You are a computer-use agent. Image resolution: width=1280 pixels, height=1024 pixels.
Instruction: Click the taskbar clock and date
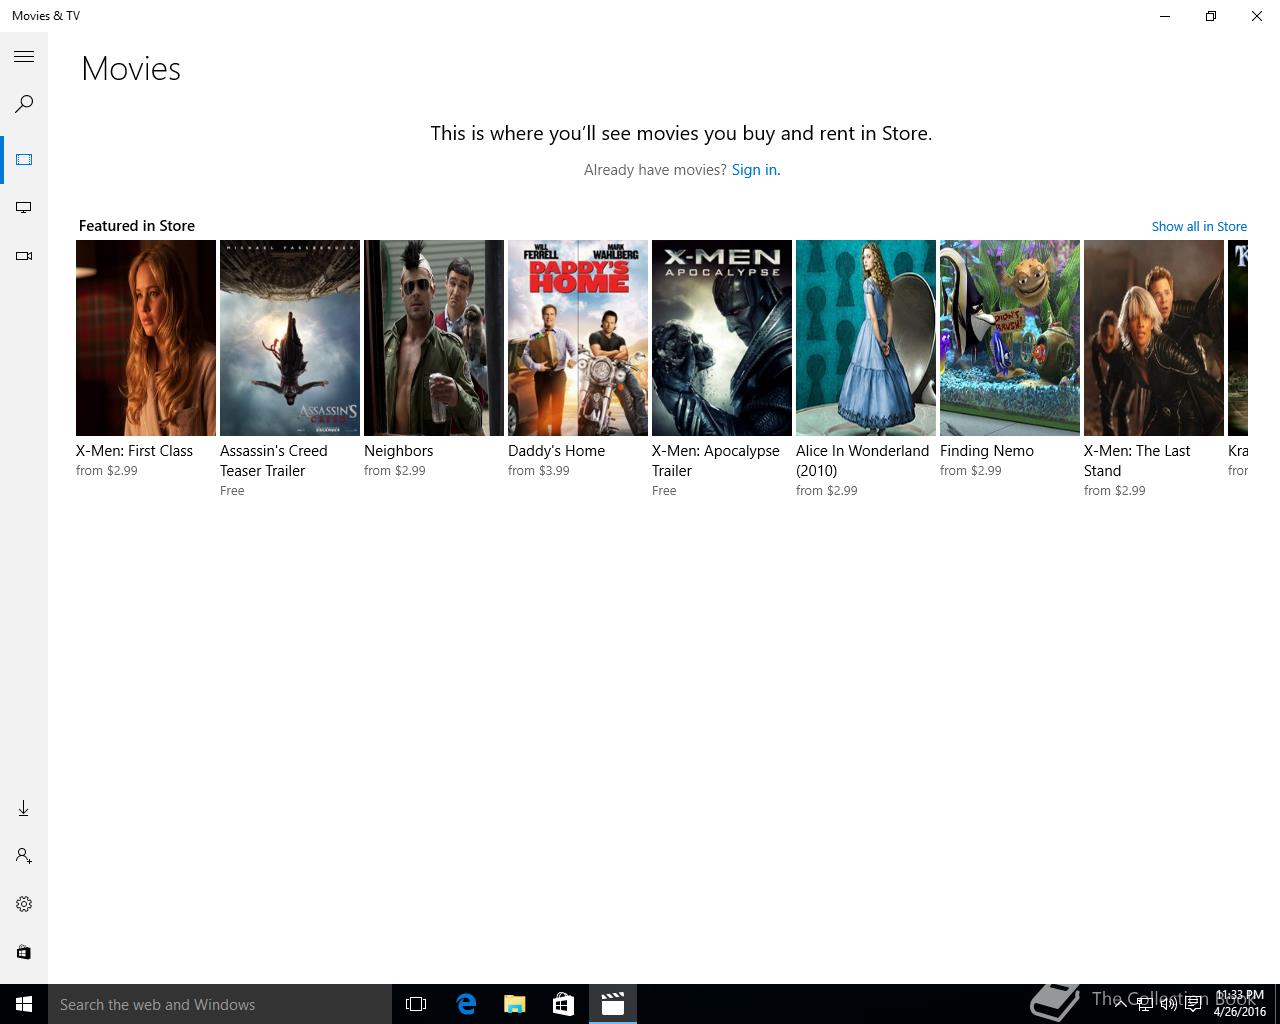(1240, 1004)
